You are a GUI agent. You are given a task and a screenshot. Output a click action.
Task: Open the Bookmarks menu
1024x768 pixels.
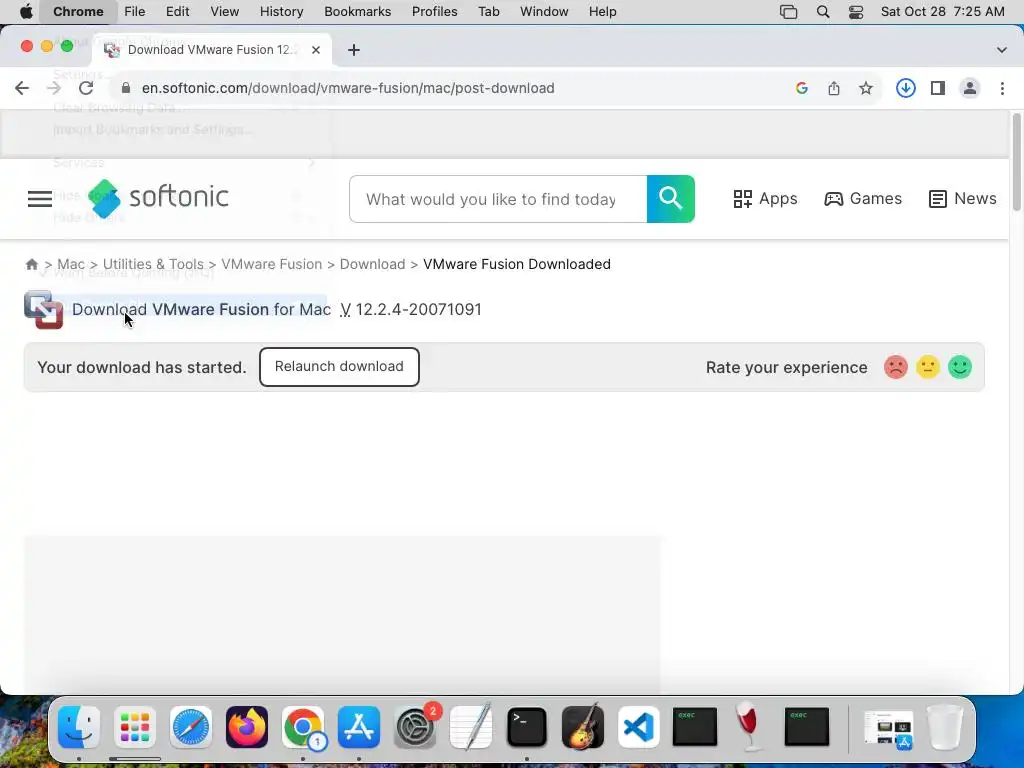click(358, 11)
